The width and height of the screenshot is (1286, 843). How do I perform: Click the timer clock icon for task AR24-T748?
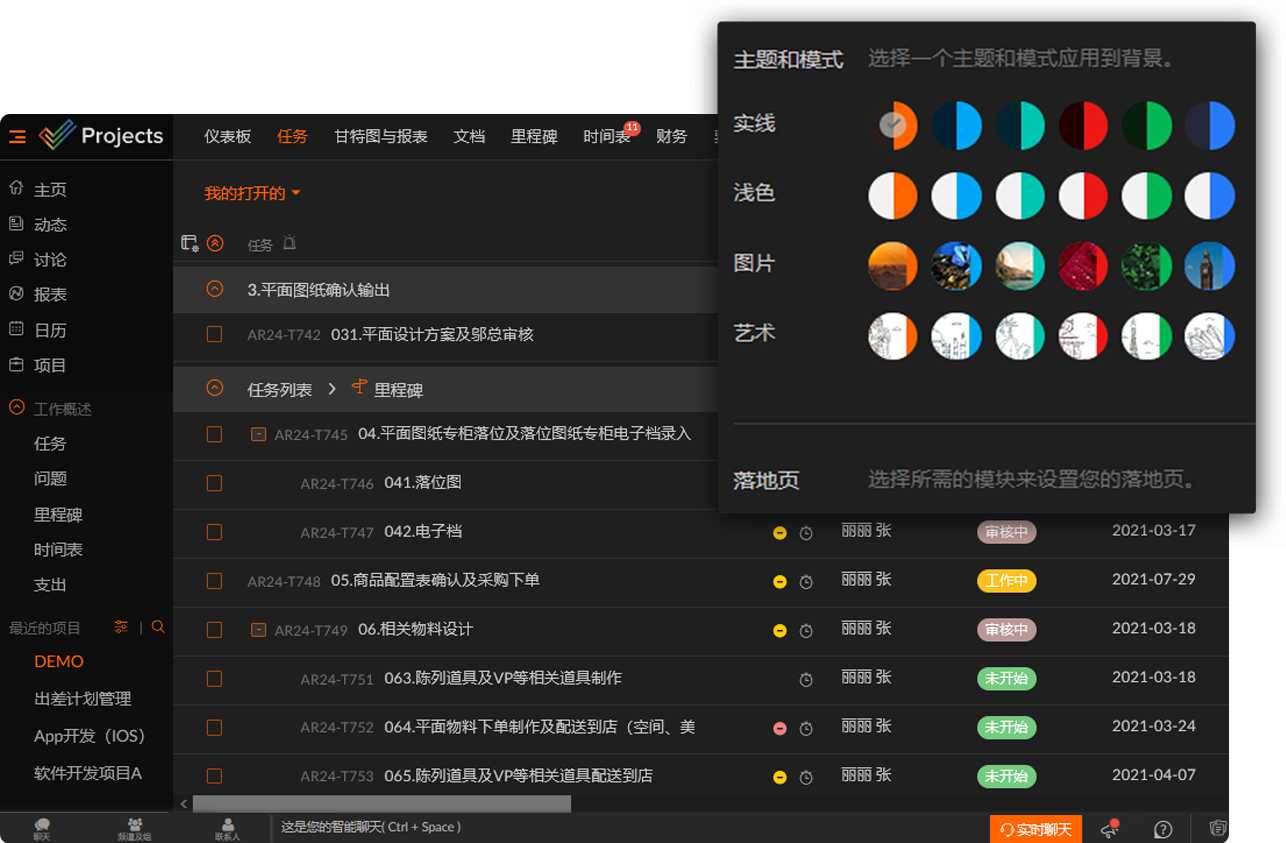click(x=806, y=582)
